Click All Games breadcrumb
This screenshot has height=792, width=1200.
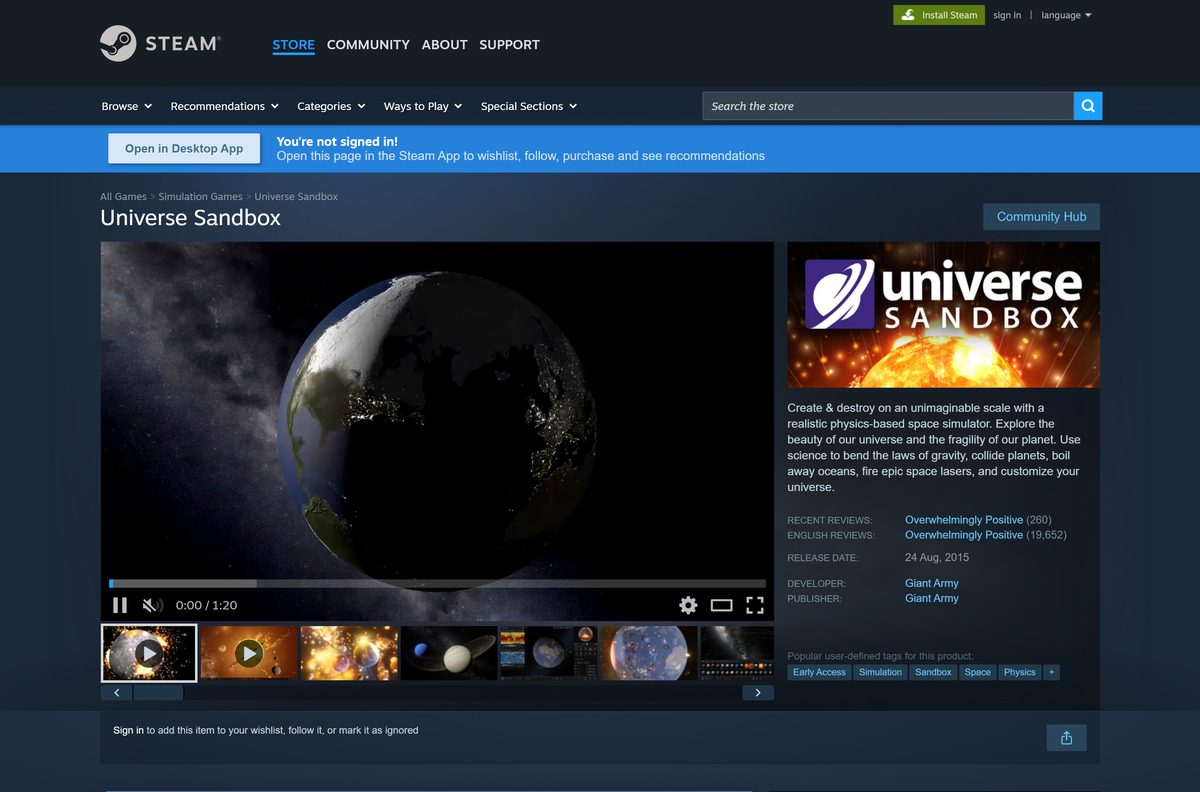pyautogui.click(x=123, y=197)
